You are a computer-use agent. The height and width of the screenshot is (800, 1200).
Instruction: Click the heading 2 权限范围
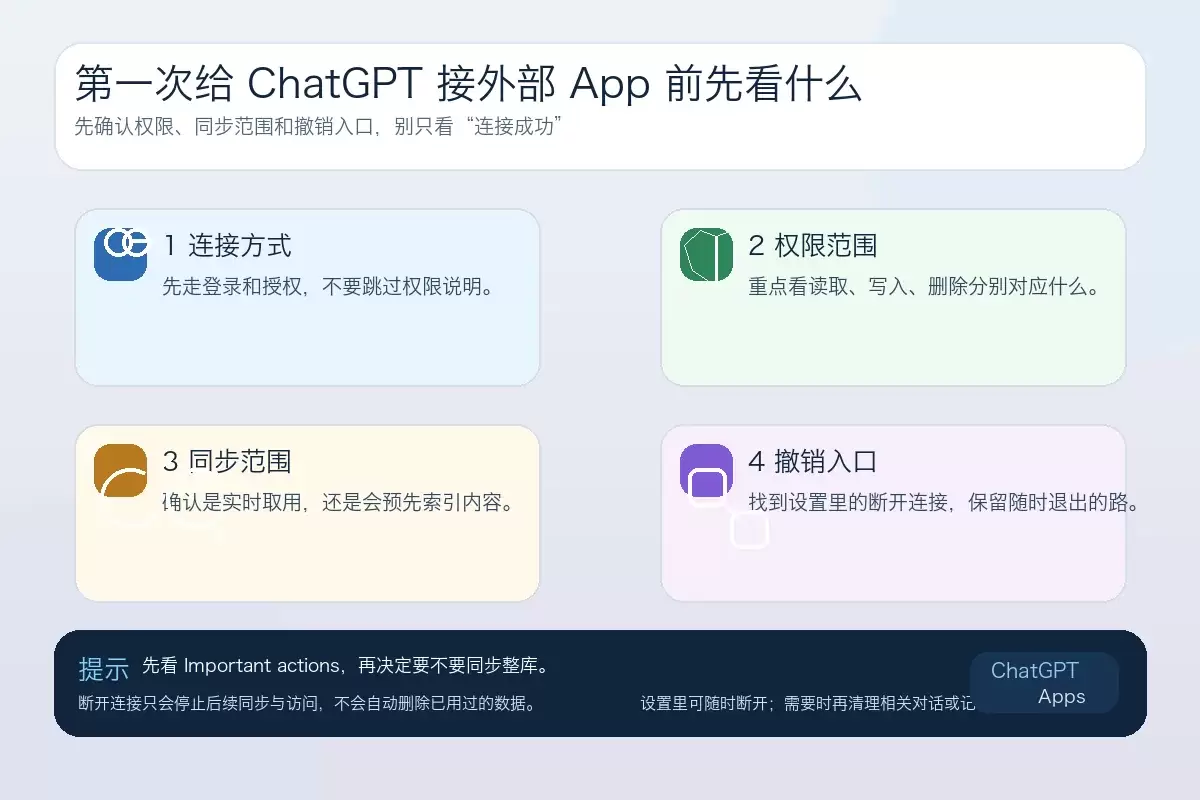[x=813, y=245]
